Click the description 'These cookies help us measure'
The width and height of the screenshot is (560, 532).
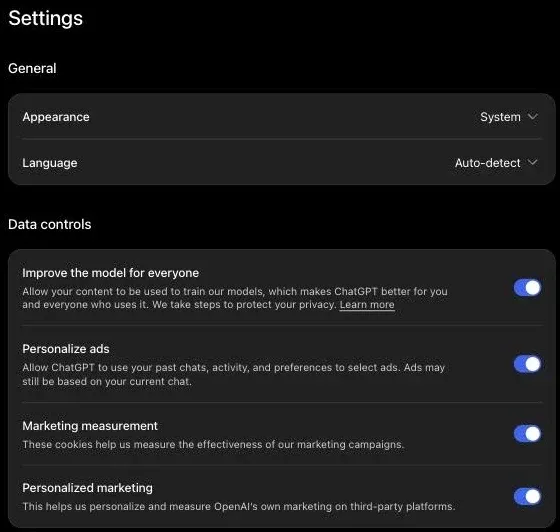tap(213, 445)
